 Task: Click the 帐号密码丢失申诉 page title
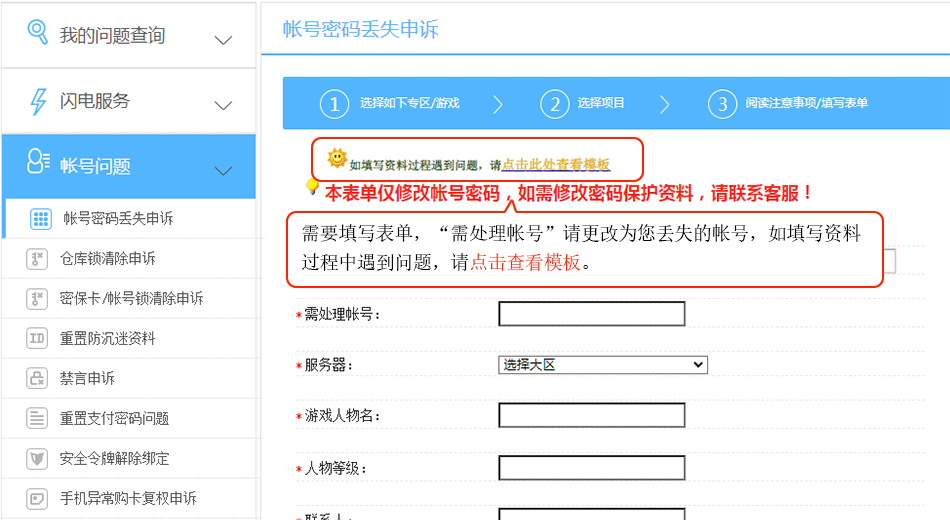click(x=360, y=29)
